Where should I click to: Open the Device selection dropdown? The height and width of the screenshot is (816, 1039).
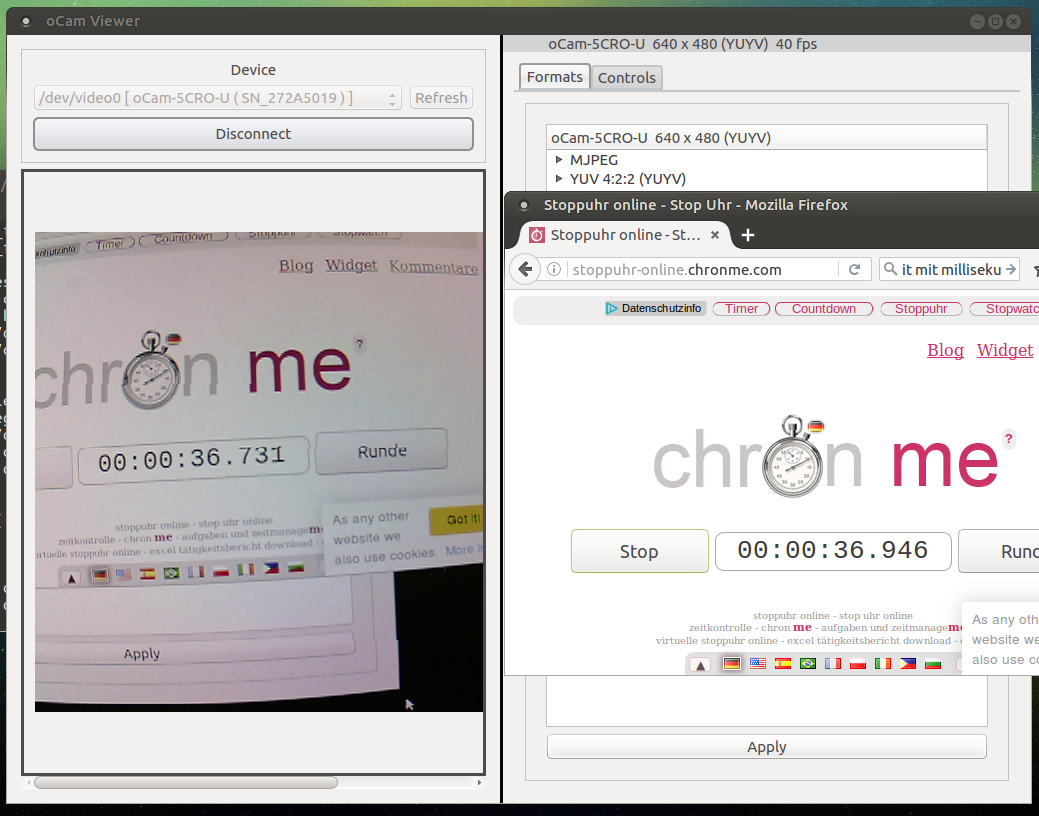217,98
